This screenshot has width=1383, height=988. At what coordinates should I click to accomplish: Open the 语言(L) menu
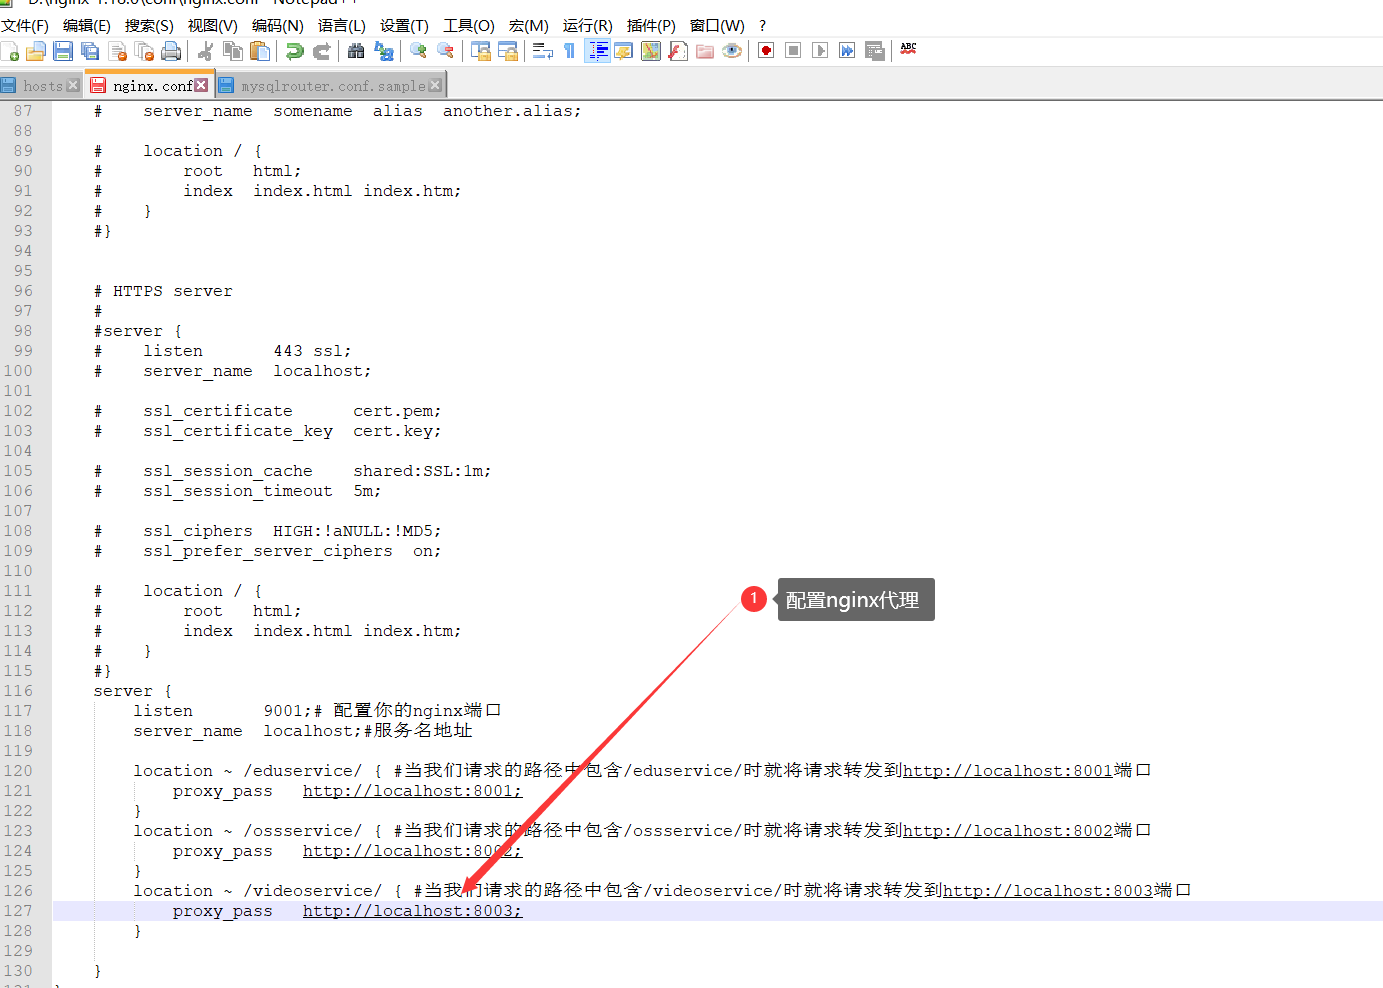[x=342, y=25]
